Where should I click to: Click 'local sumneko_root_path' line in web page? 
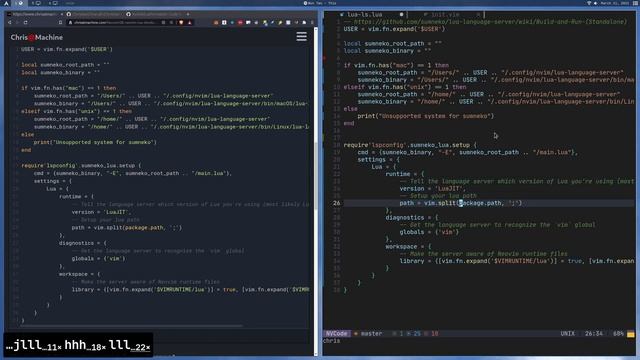(x=65, y=64)
